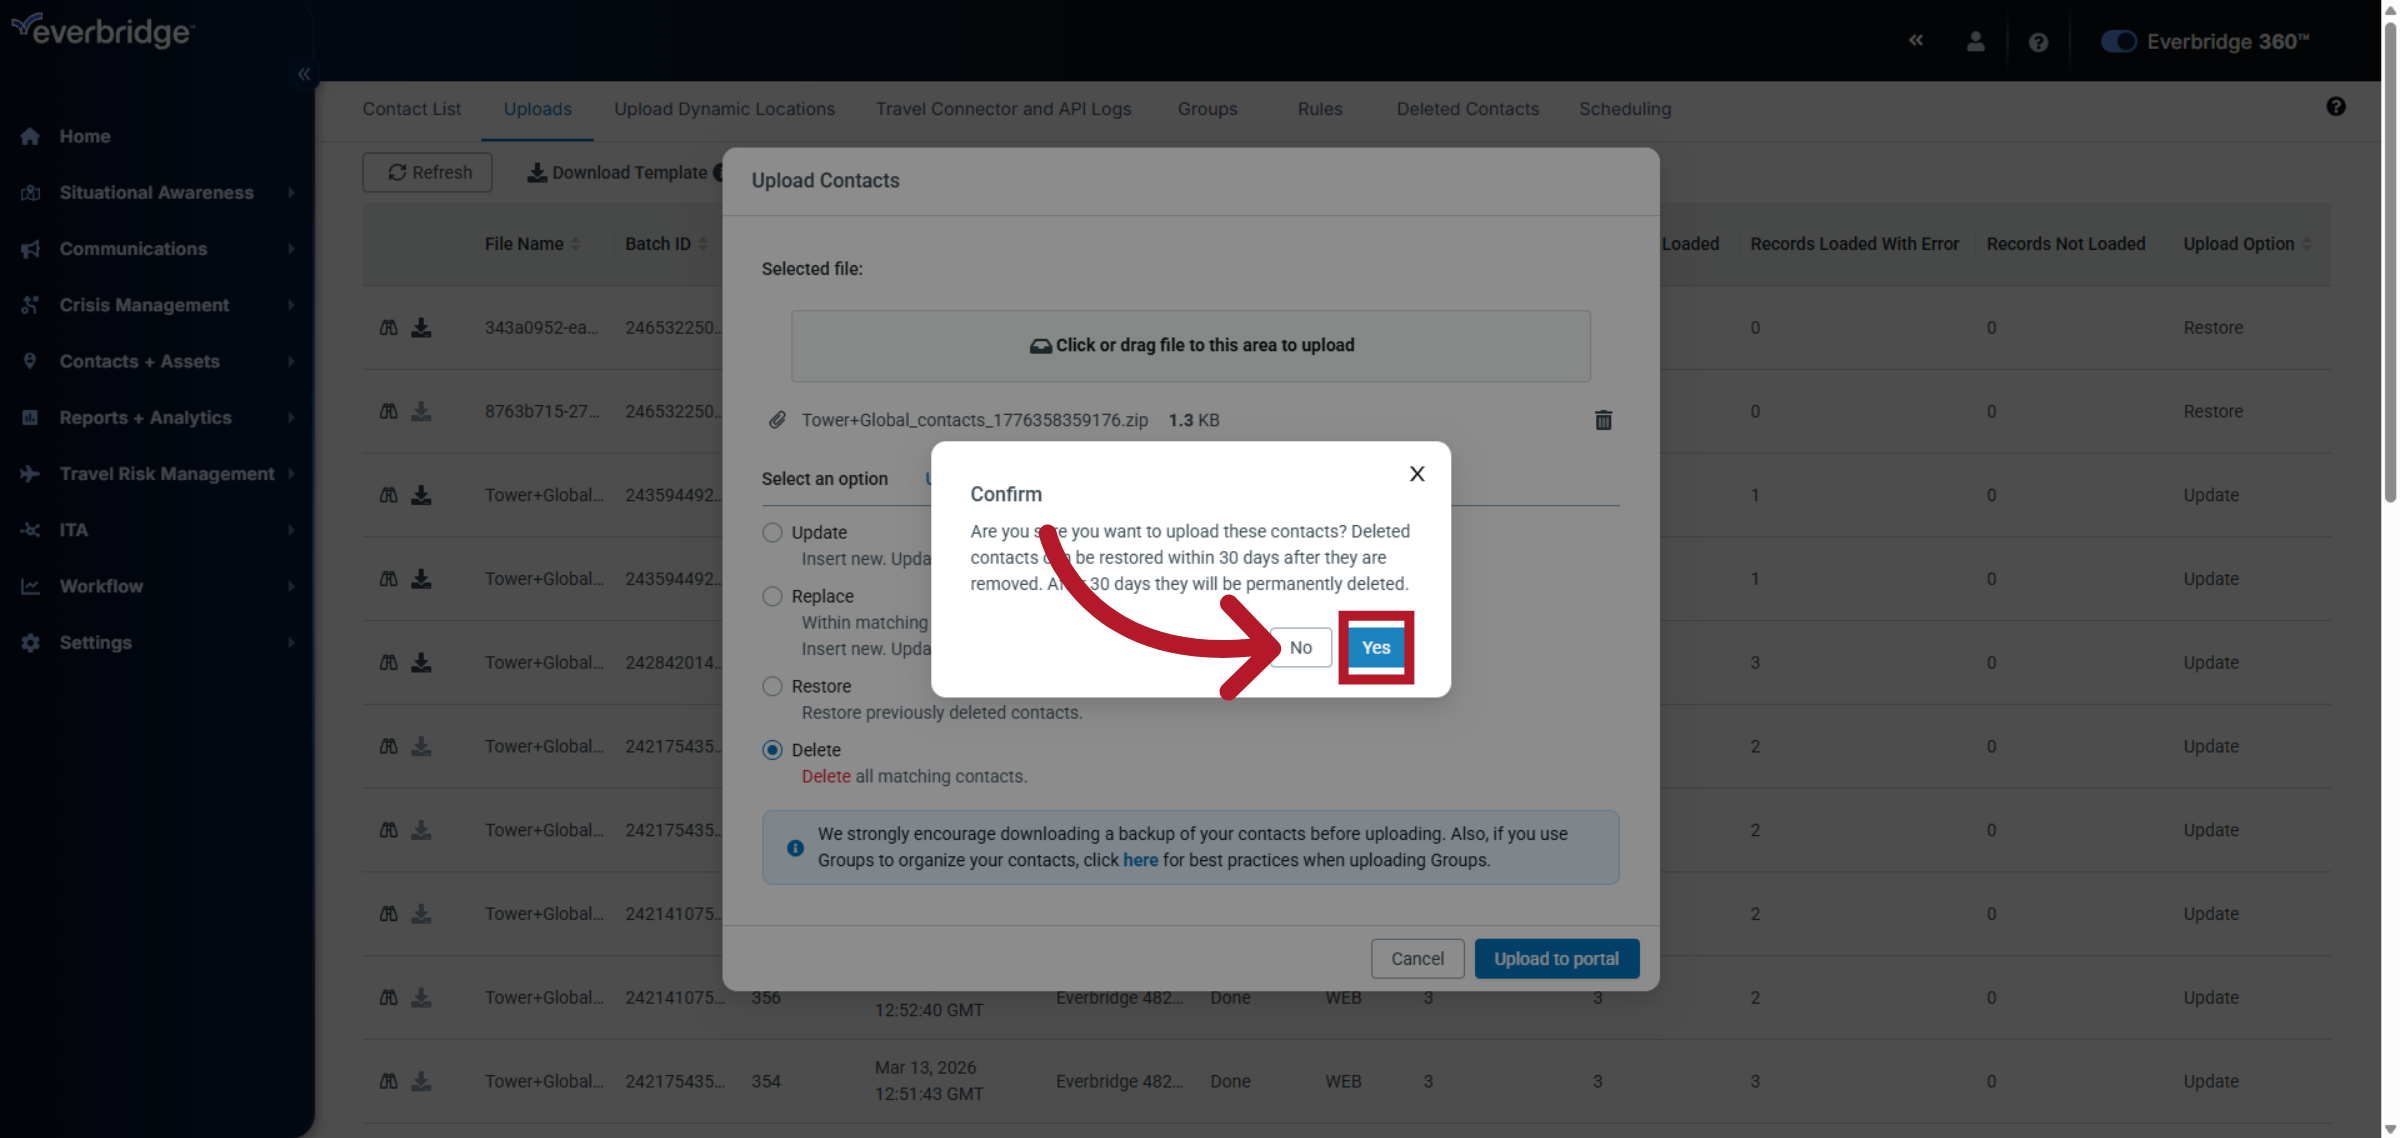Click the trash icon to remove selected file
Image resolution: width=2400 pixels, height=1138 pixels.
[1603, 420]
